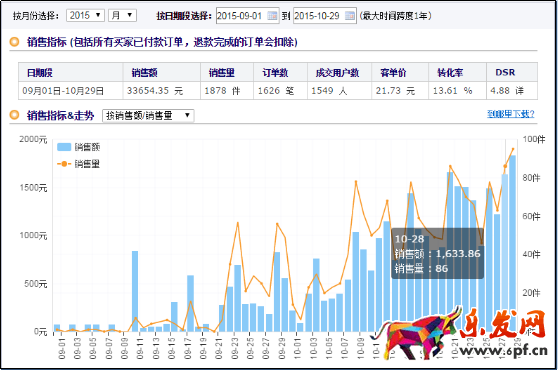Toggle the 销售量 legend orange marker
Screen dimensions: 558x371
point(64,164)
